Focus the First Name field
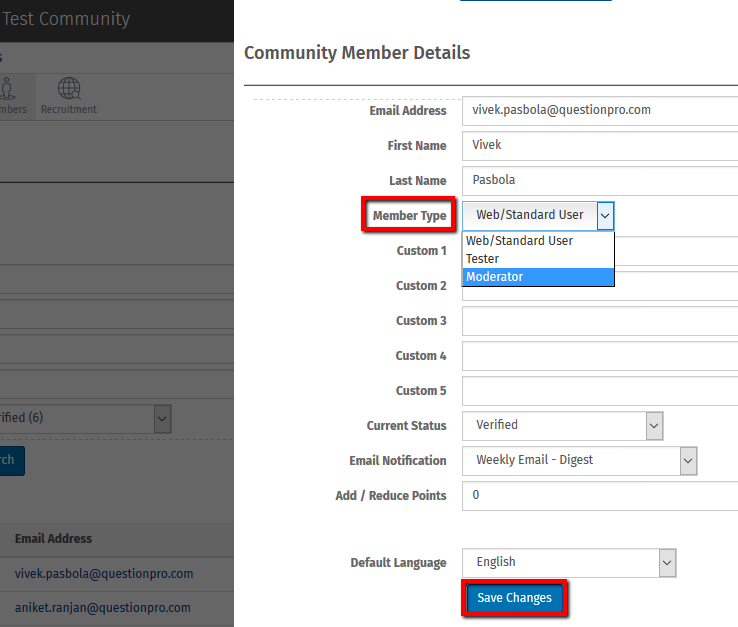 click(x=600, y=145)
